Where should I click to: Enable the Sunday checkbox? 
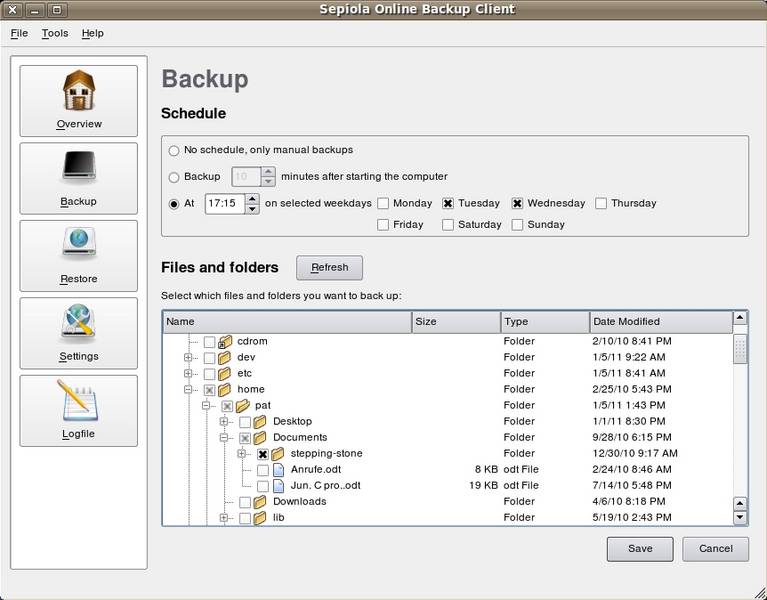point(517,225)
